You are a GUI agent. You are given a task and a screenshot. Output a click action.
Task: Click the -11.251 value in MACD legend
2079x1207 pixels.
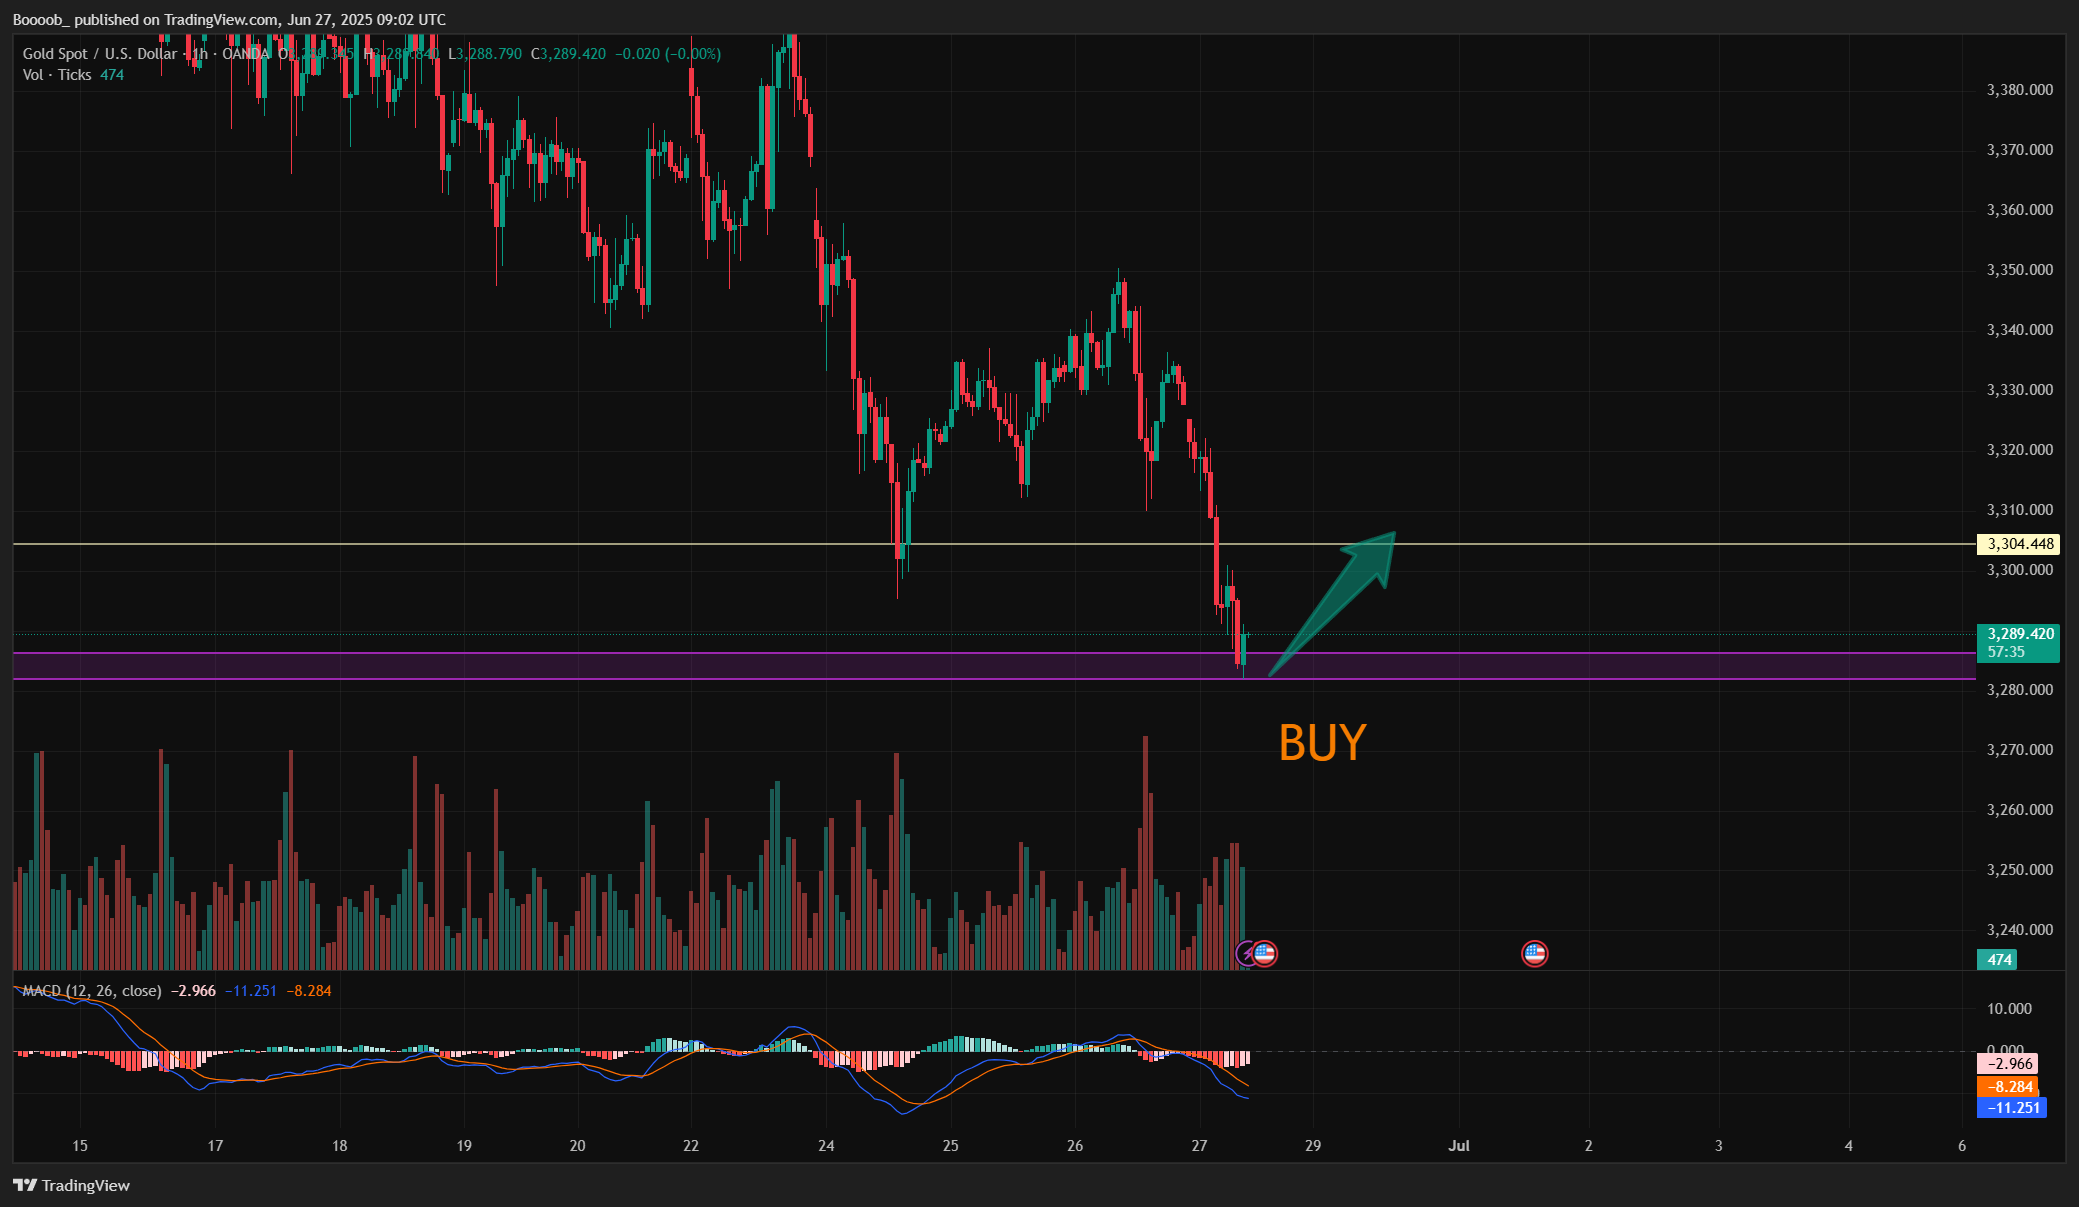coord(251,991)
